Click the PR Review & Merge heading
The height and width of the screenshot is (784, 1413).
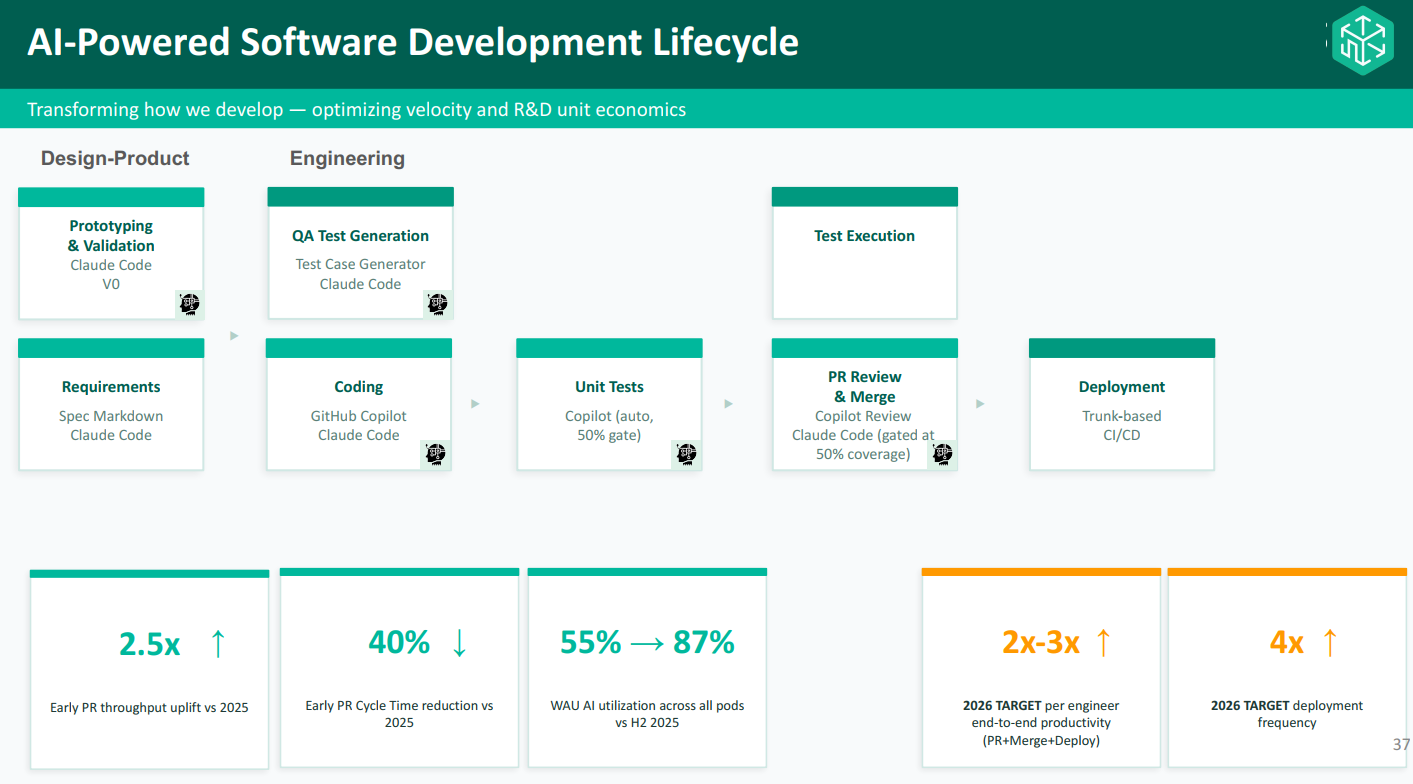pyautogui.click(x=865, y=387)
